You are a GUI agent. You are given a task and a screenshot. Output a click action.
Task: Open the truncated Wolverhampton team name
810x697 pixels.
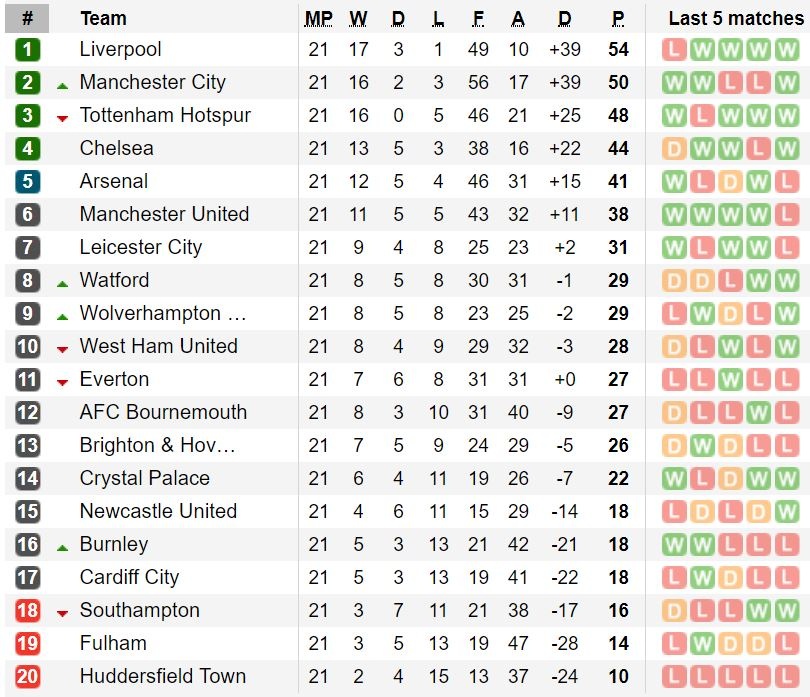163,313
